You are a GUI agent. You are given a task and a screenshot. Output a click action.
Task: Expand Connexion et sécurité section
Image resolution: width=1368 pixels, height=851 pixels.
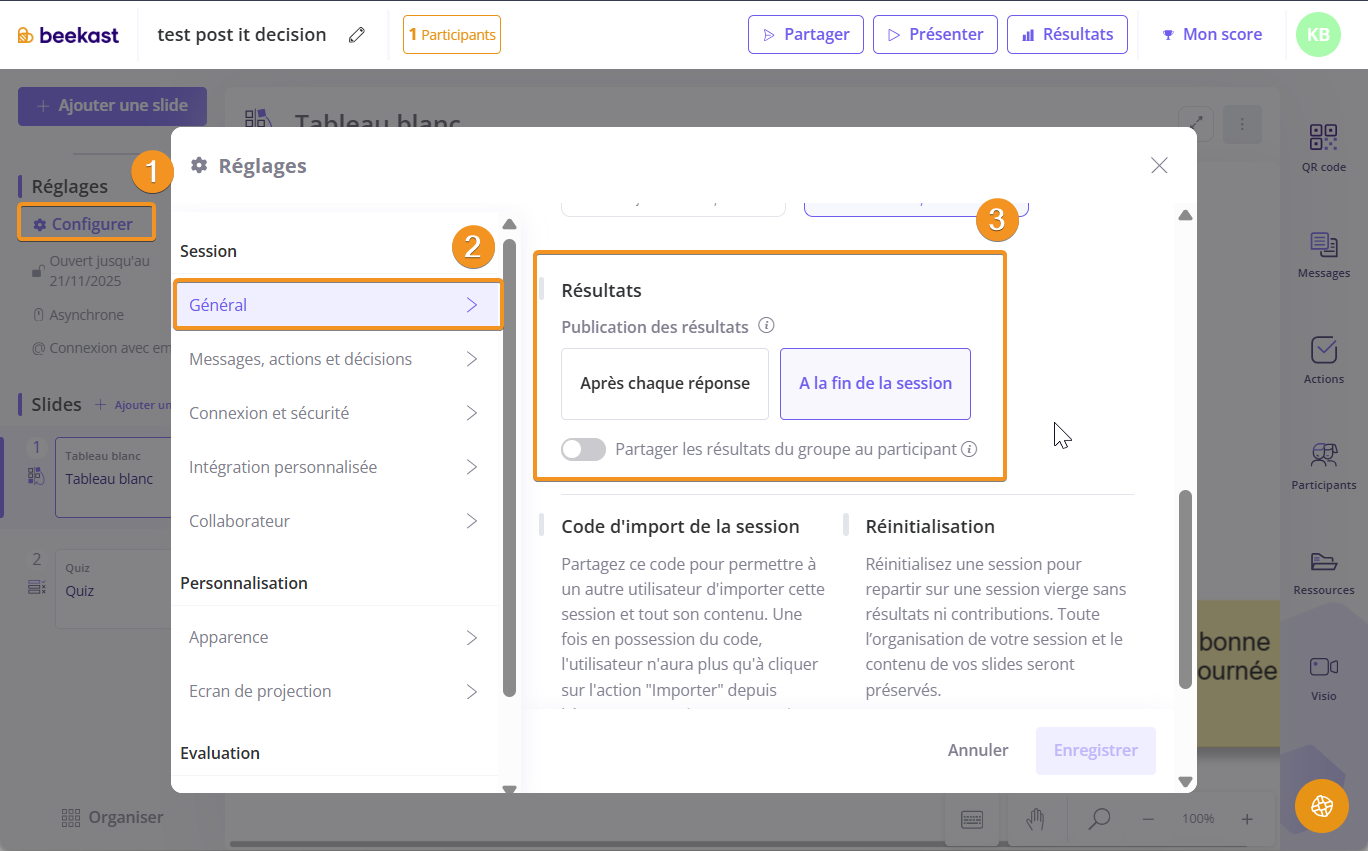335,413
